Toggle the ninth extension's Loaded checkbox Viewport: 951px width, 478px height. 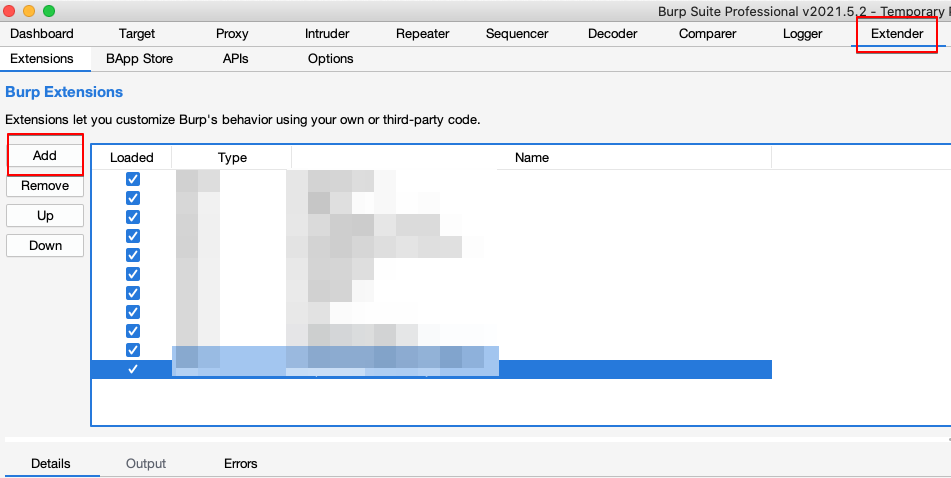pos(133,331)
